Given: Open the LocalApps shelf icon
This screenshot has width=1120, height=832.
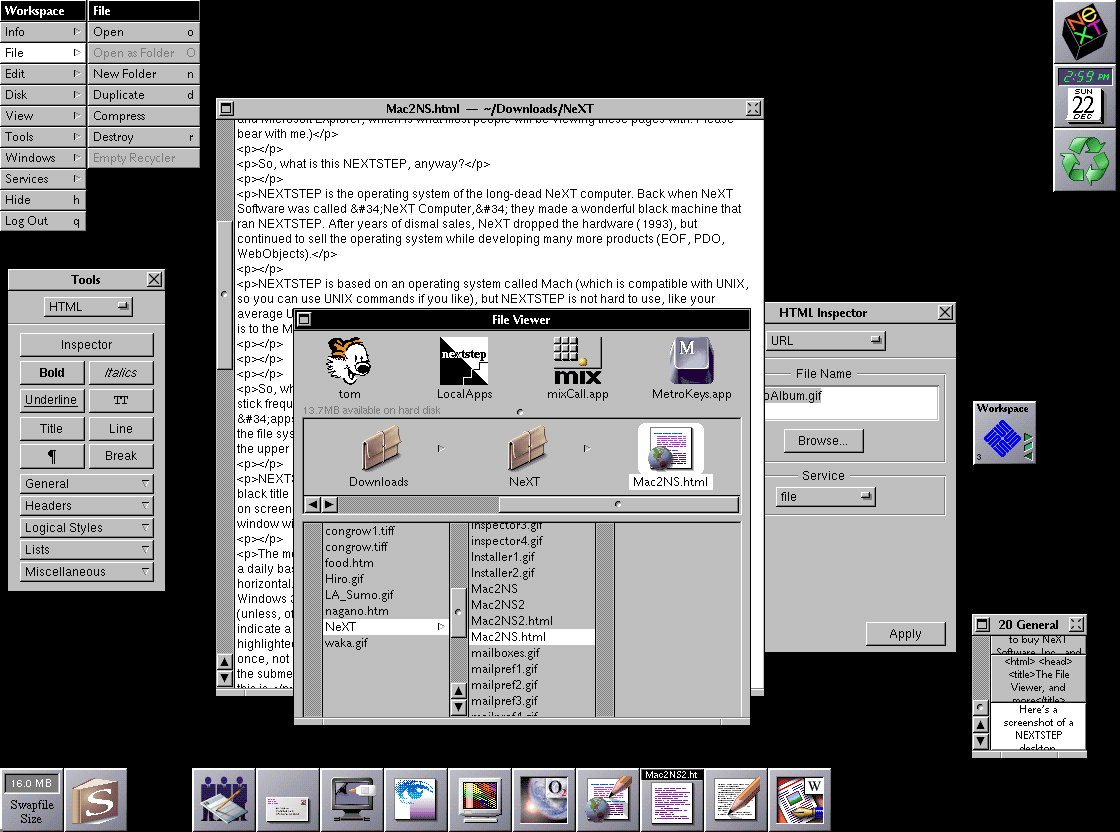Looking at the screenshot, I should pos(464,361).
